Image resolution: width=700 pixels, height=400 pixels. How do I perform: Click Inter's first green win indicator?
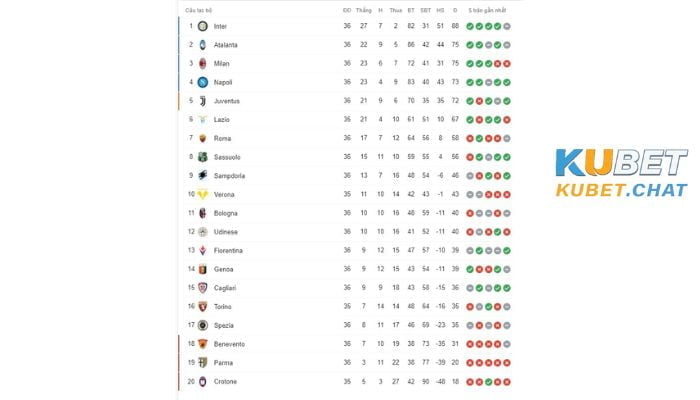pos(470,26)
